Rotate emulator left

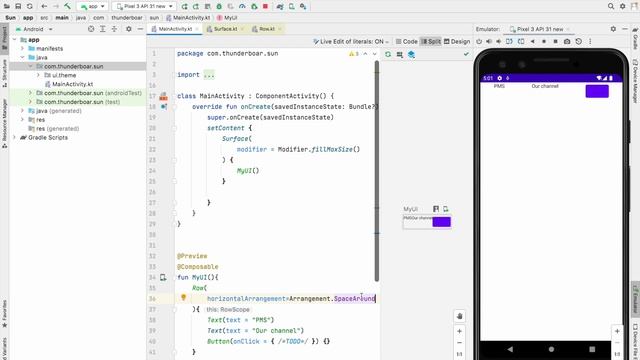tap(509, 42)
